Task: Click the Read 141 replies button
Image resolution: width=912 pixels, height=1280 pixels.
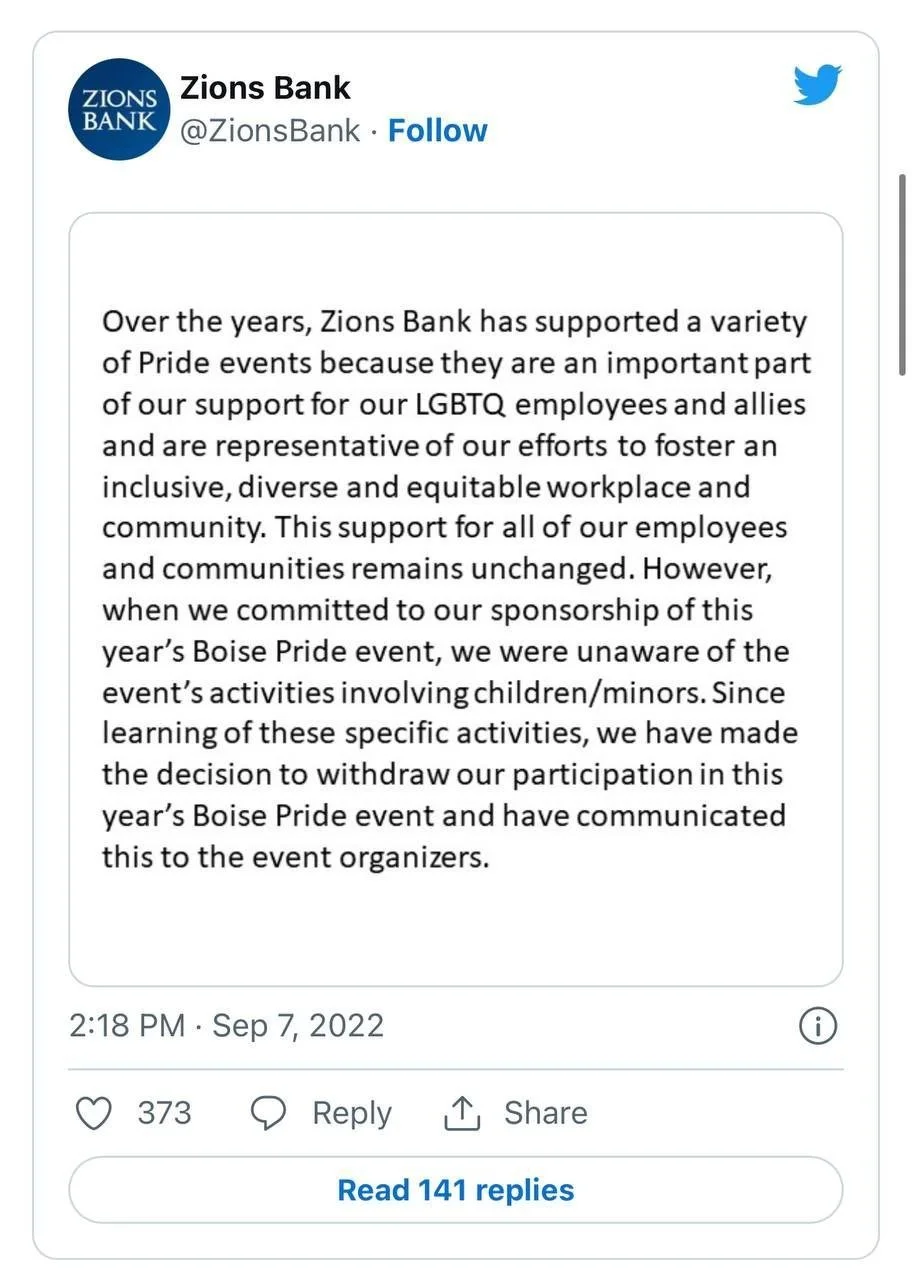Action: coord(455,1190)
